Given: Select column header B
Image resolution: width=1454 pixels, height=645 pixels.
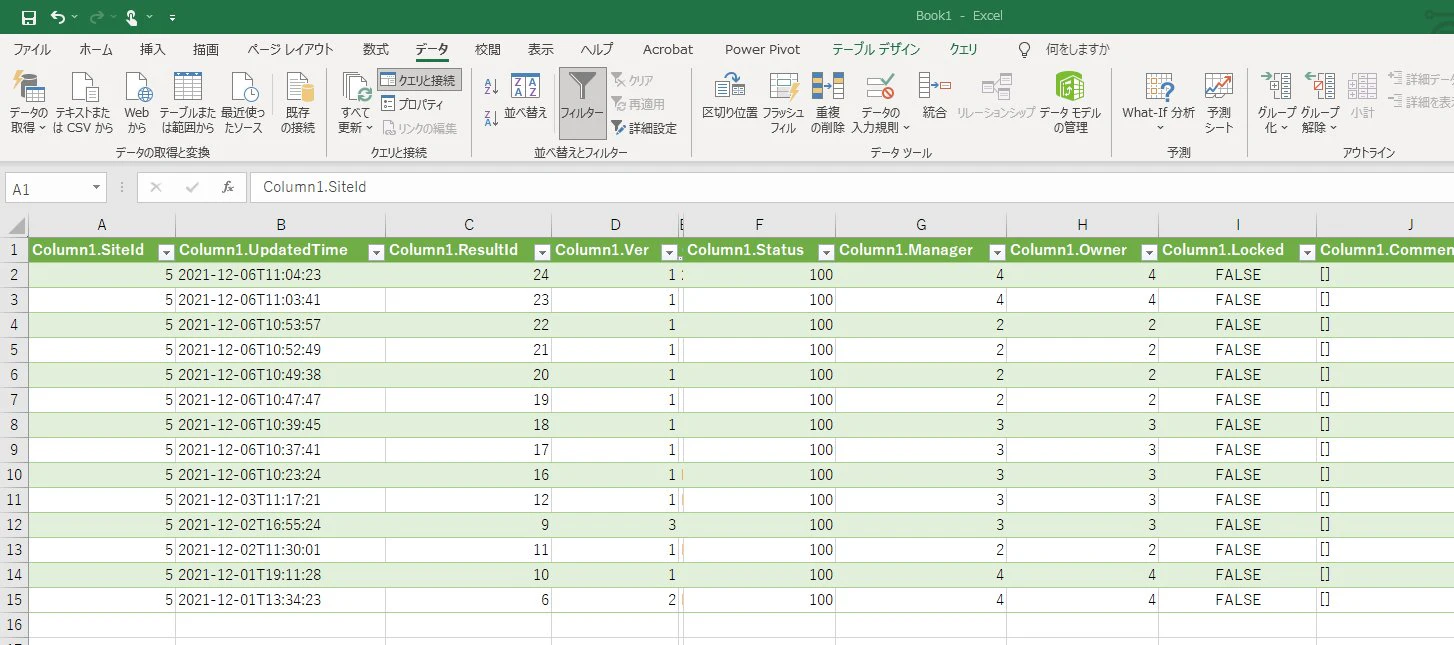Looking at the screenshot, I should (281, 225).
